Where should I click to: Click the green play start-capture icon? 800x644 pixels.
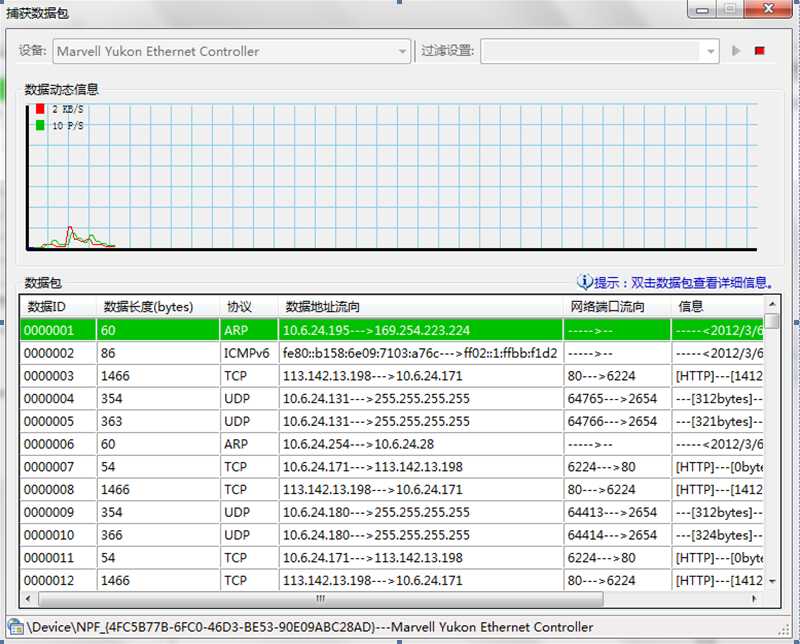736,51
